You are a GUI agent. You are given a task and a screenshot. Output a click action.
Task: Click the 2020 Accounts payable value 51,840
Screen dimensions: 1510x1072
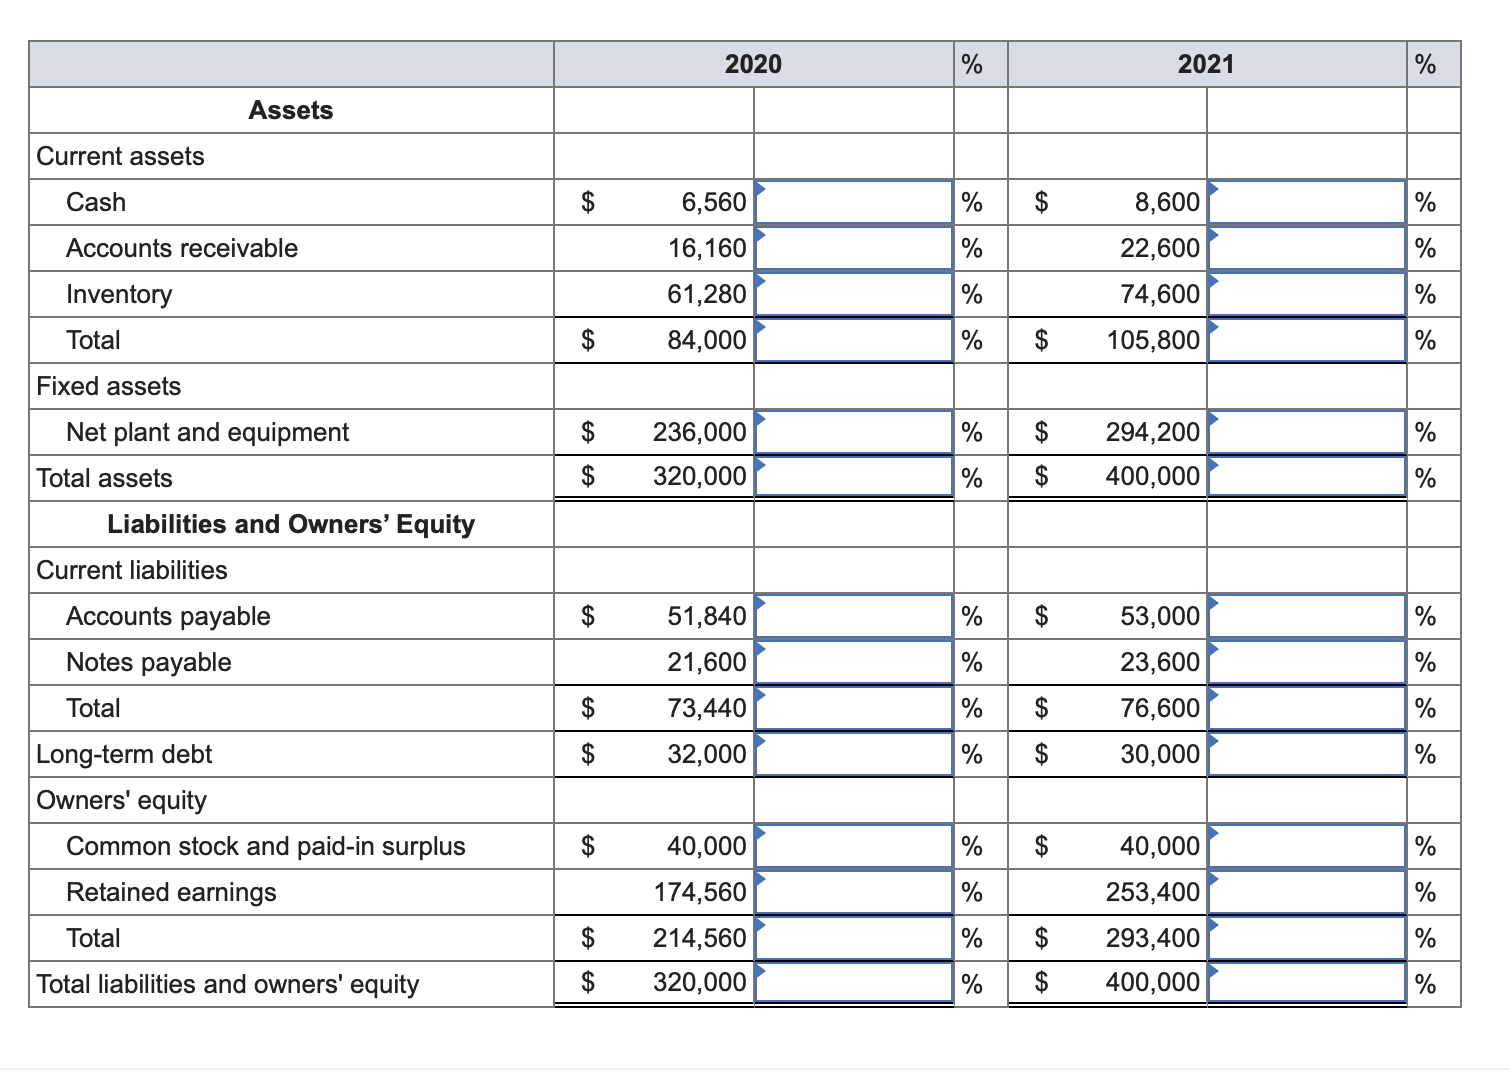click(707, 616)
